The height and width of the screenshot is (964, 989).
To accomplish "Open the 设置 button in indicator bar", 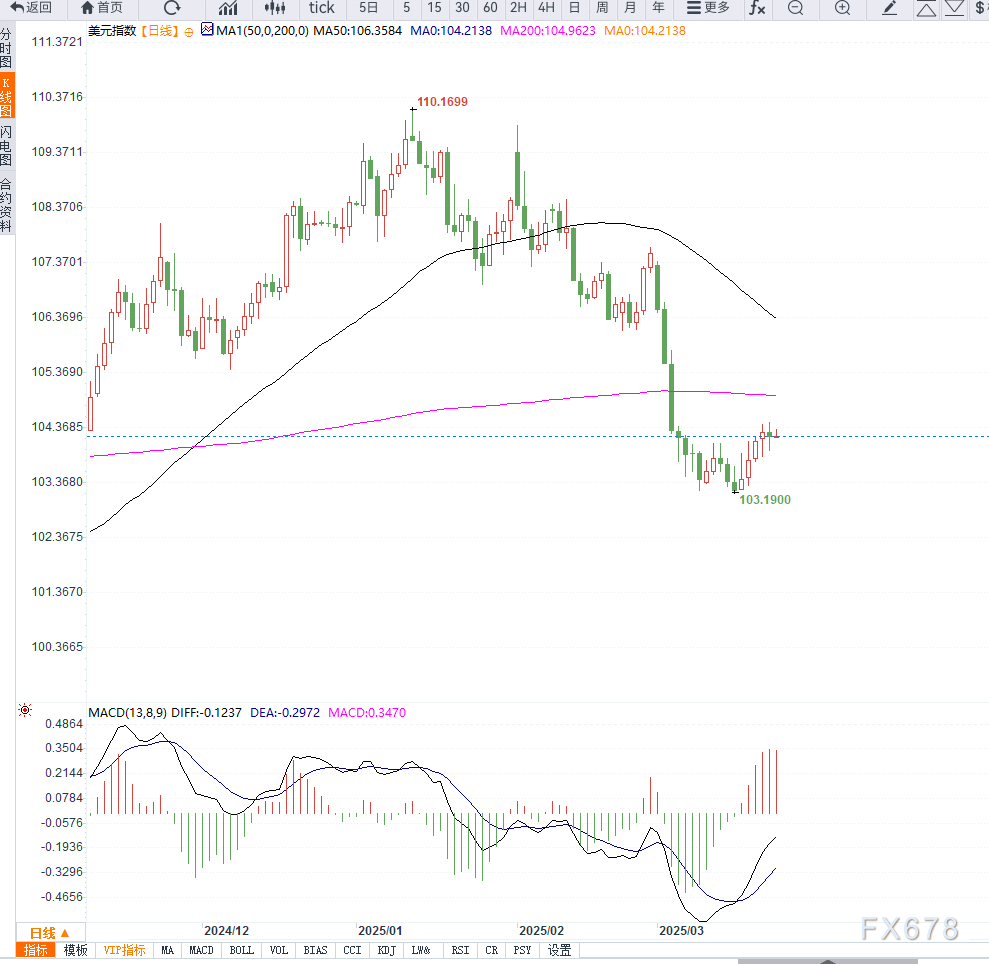I will click(x=559, y=950).
